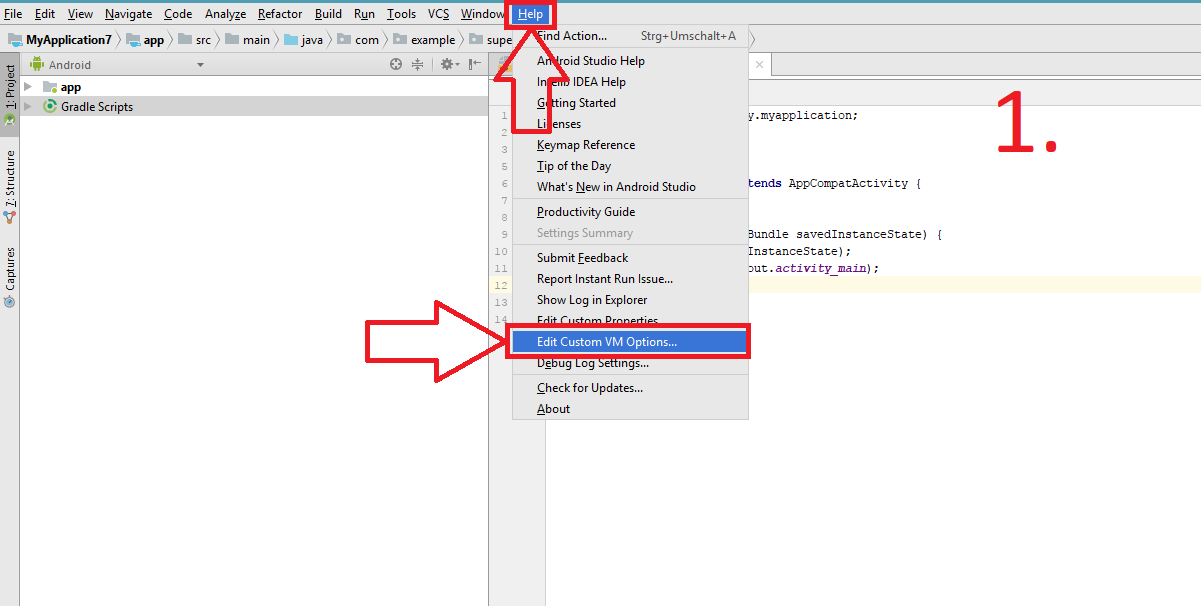The image size is (1201, 606).
Task: Select the Captures side tool tab
Action: coord(10,277)
